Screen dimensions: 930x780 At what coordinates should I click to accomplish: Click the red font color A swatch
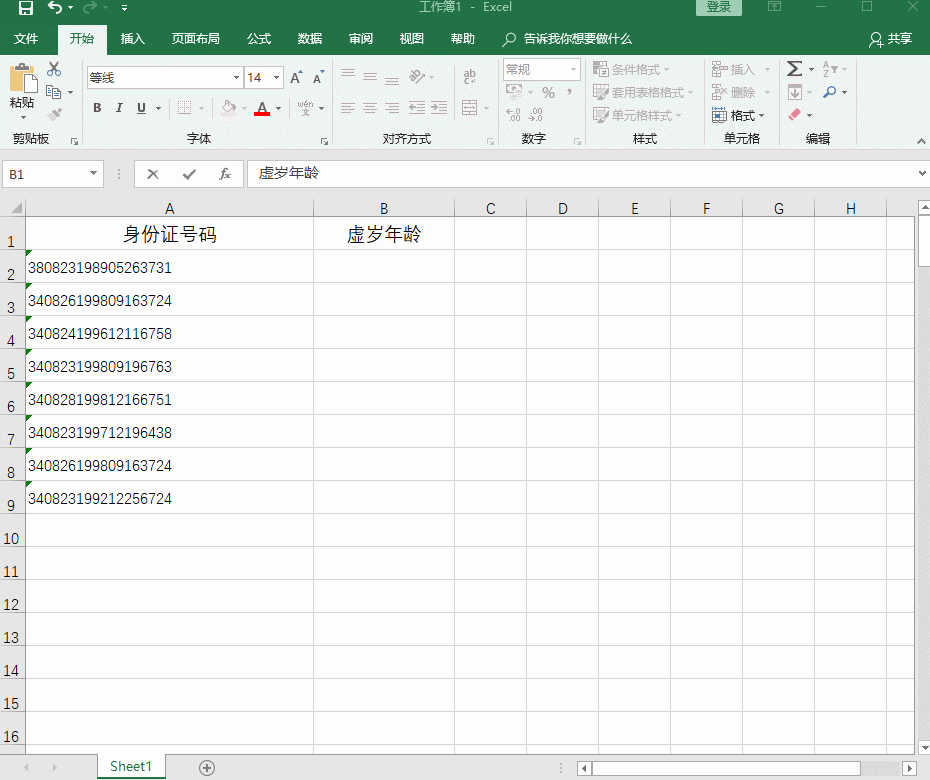point(262,108)
